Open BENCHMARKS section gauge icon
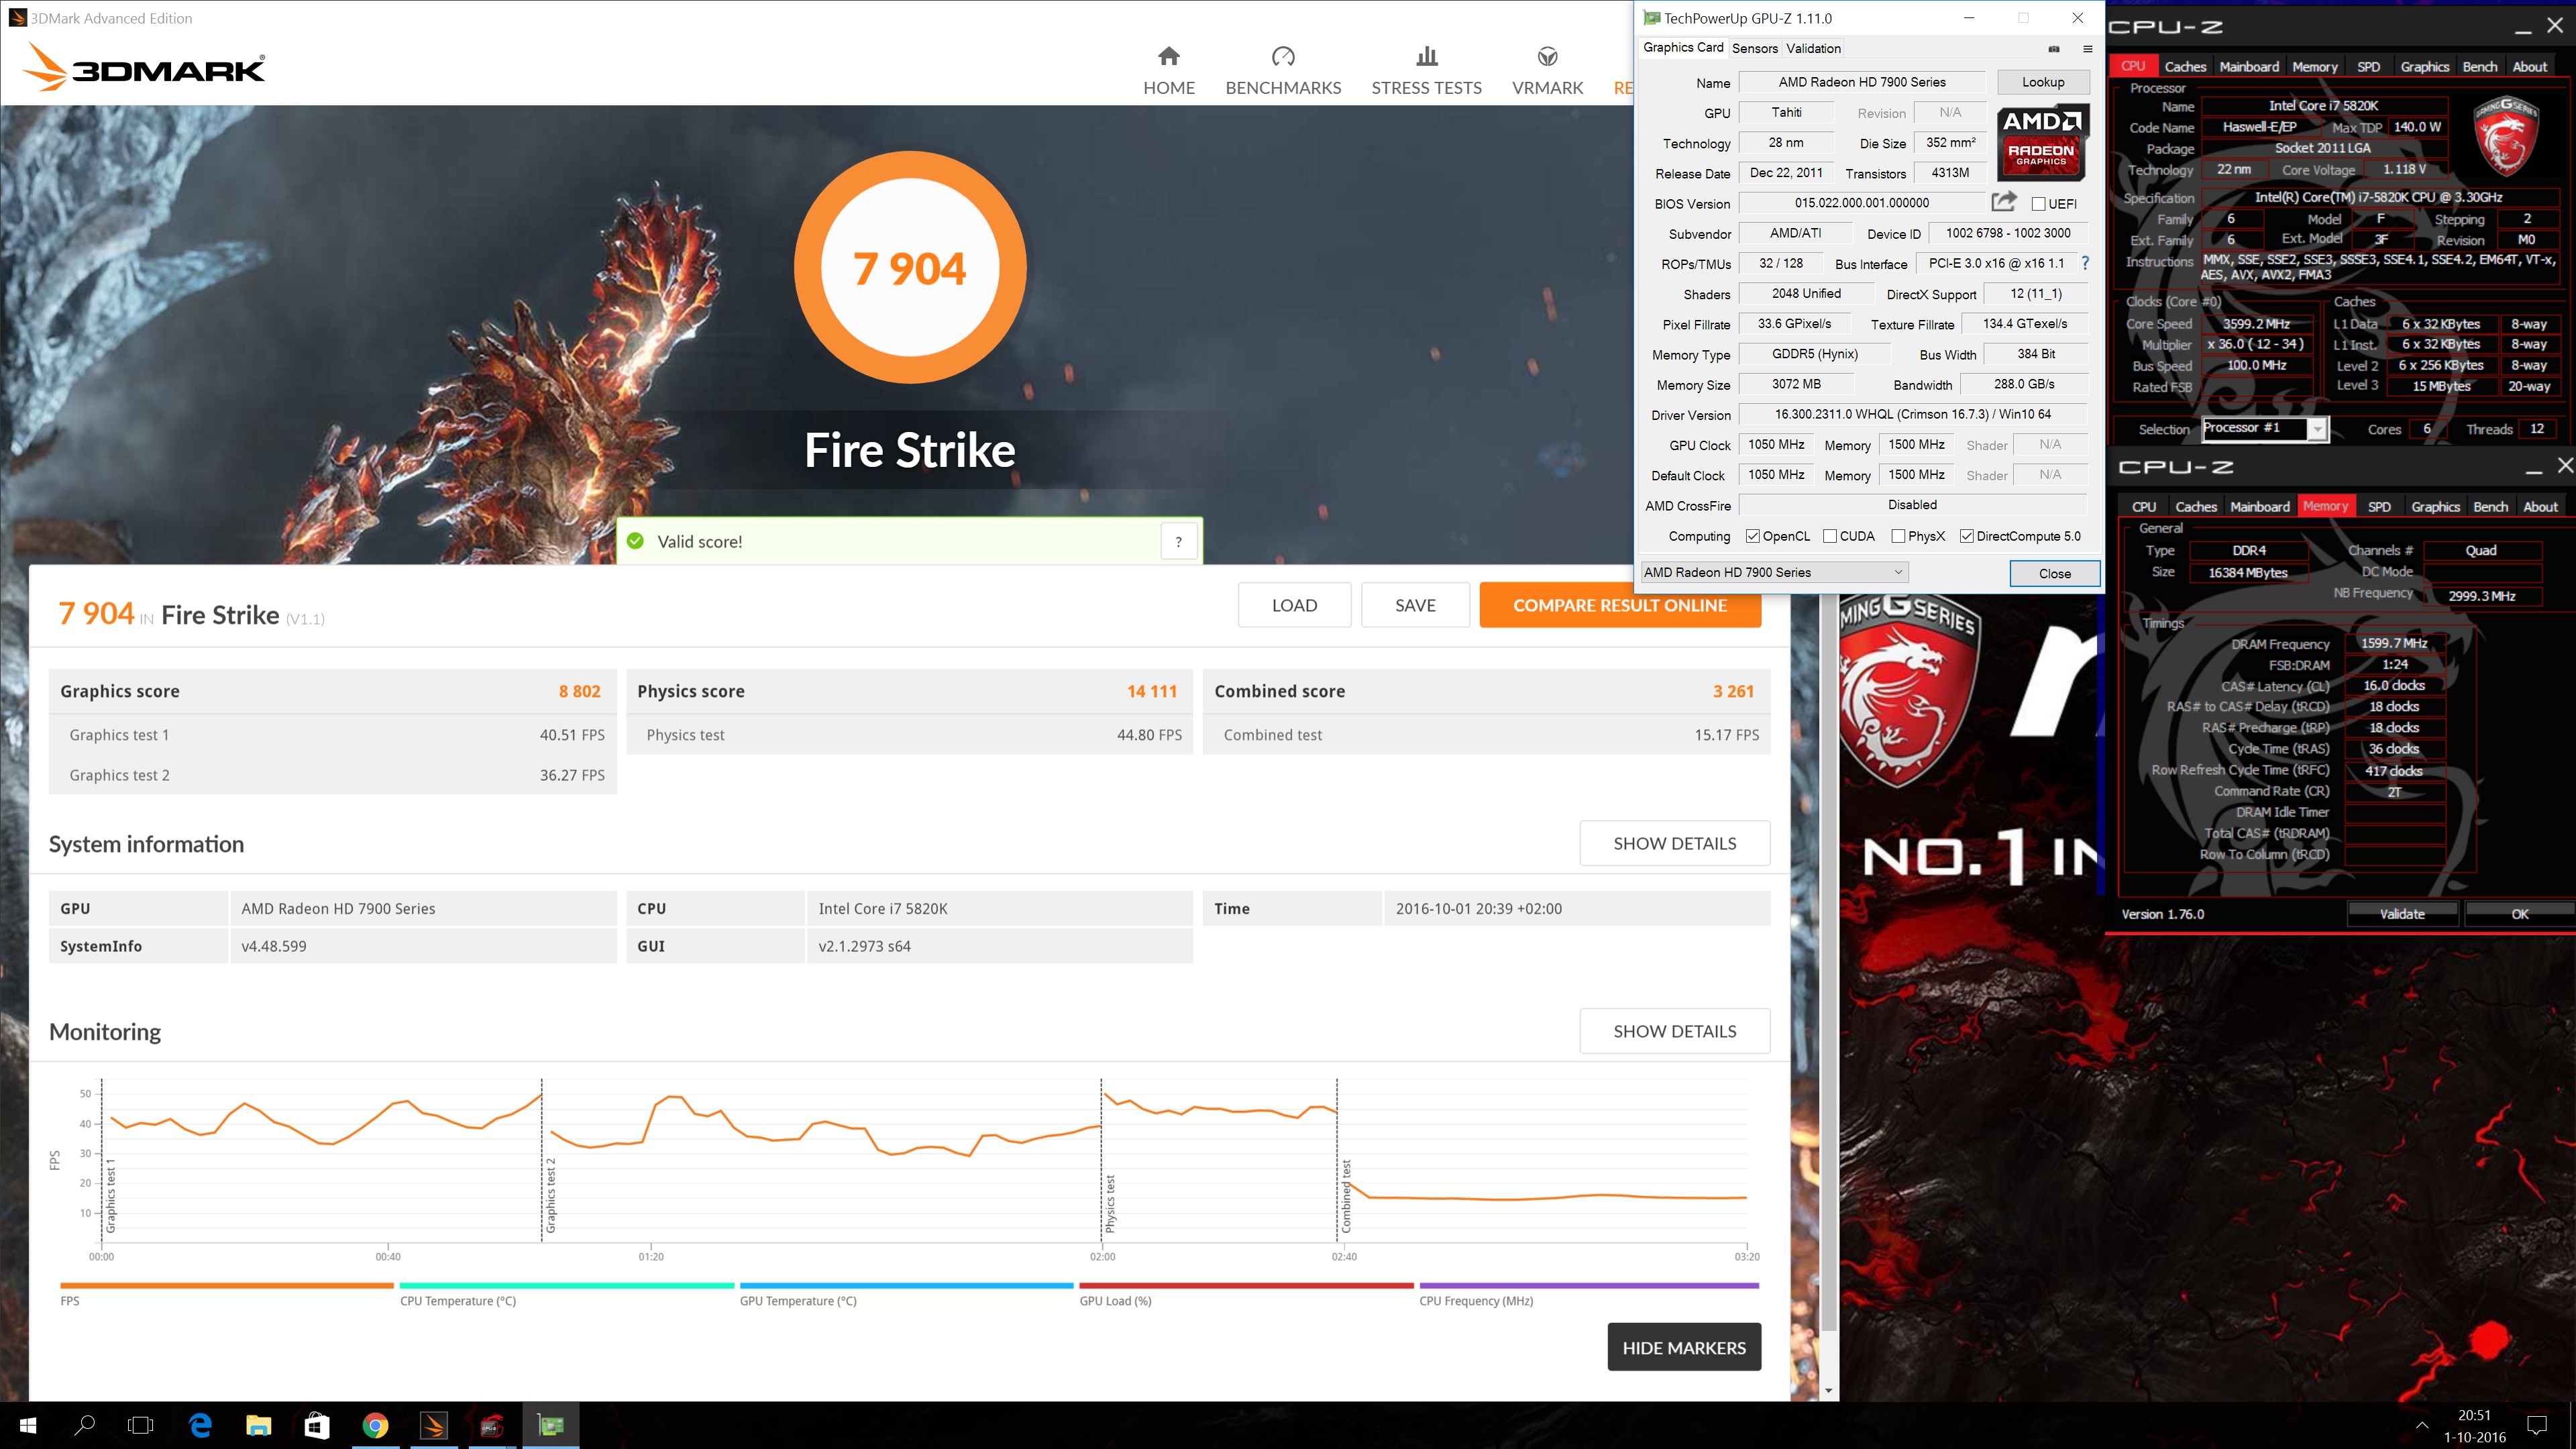 pos(1283,56)
